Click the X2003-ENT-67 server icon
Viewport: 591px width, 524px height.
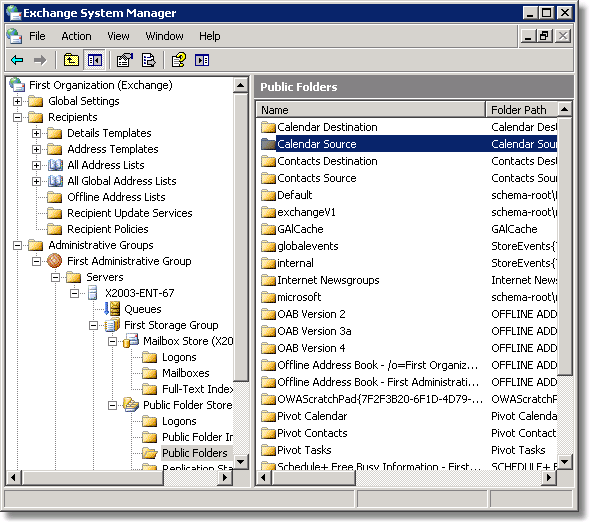[x=92, y=293]
